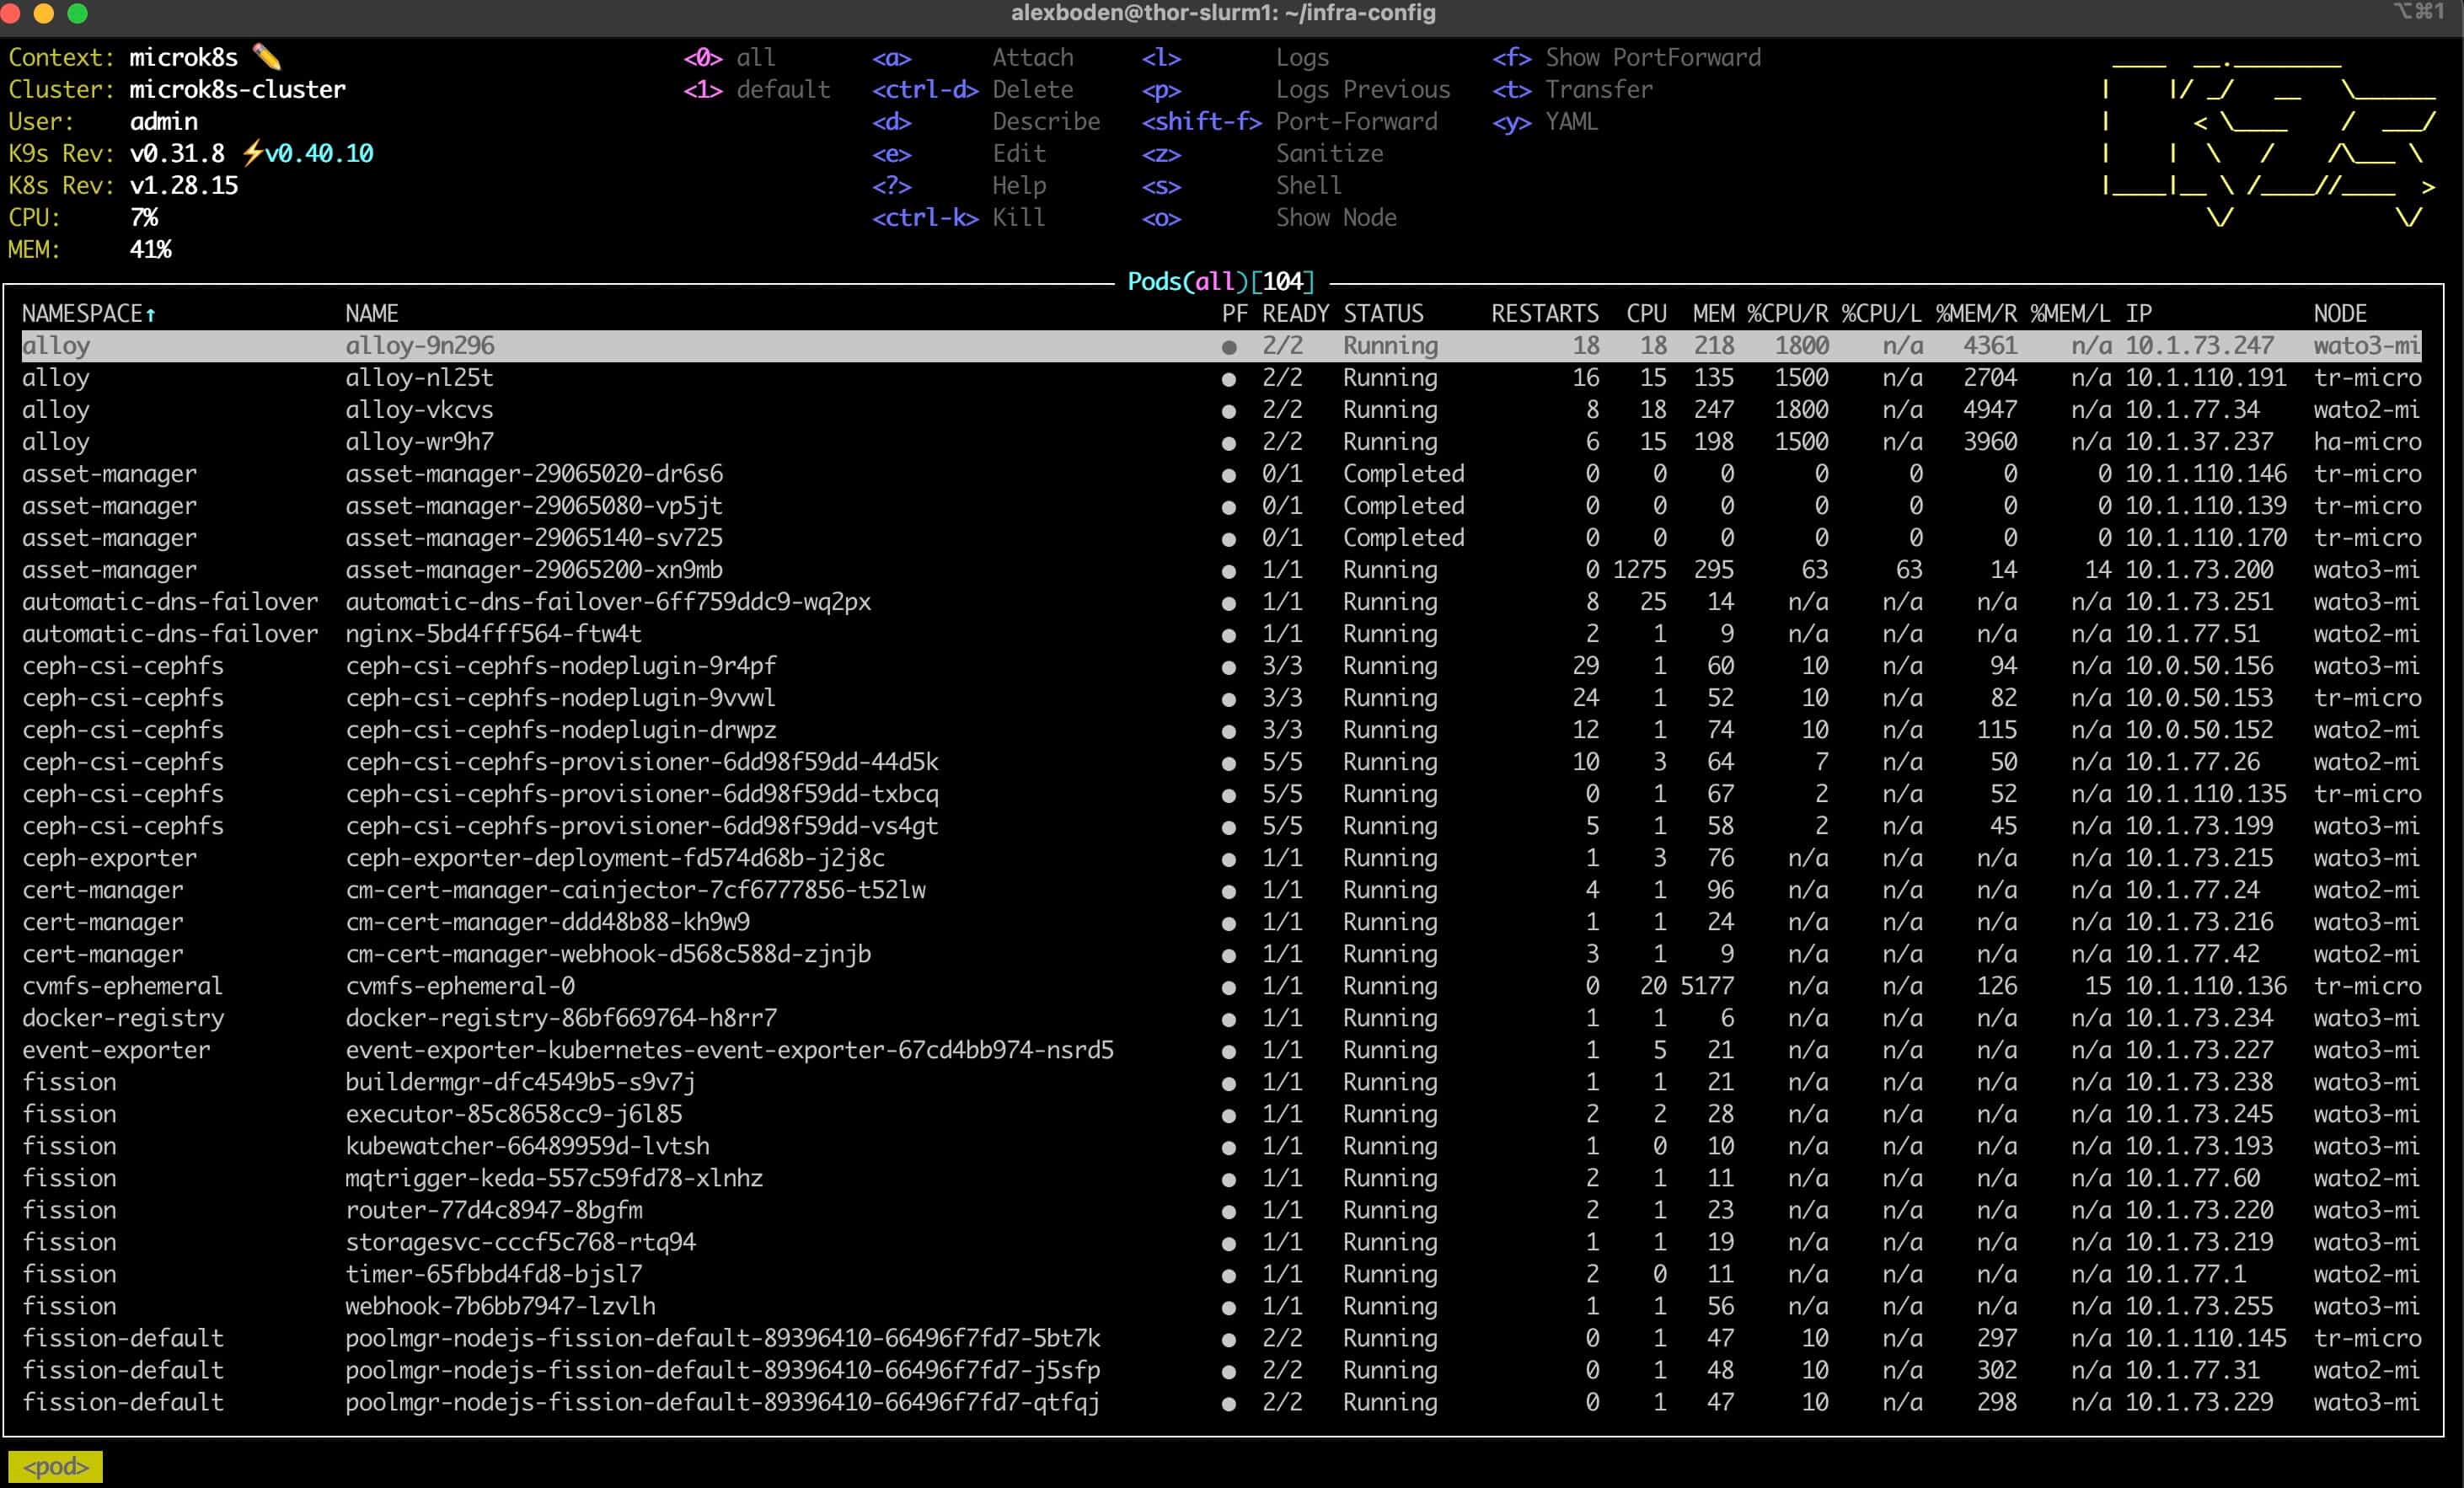The image size is (2464, 1488).
Task: Click the pencil icon next to microk8s context
Action: 267,56
